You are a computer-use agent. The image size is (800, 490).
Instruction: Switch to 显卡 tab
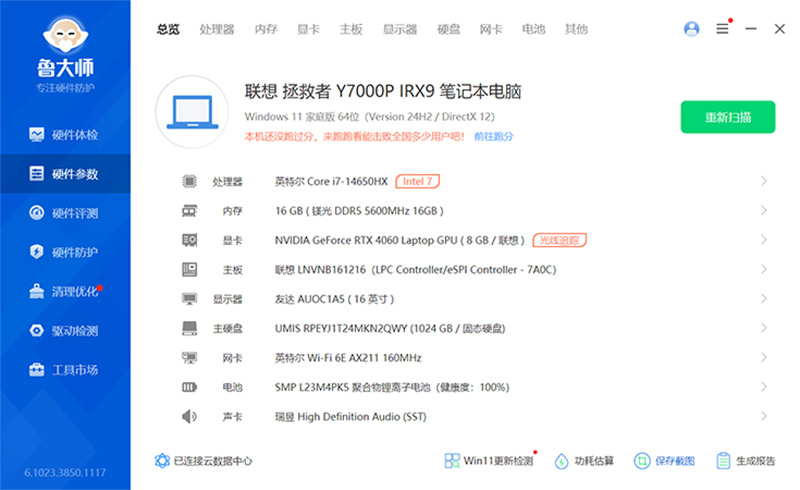(x=308, y=30)
